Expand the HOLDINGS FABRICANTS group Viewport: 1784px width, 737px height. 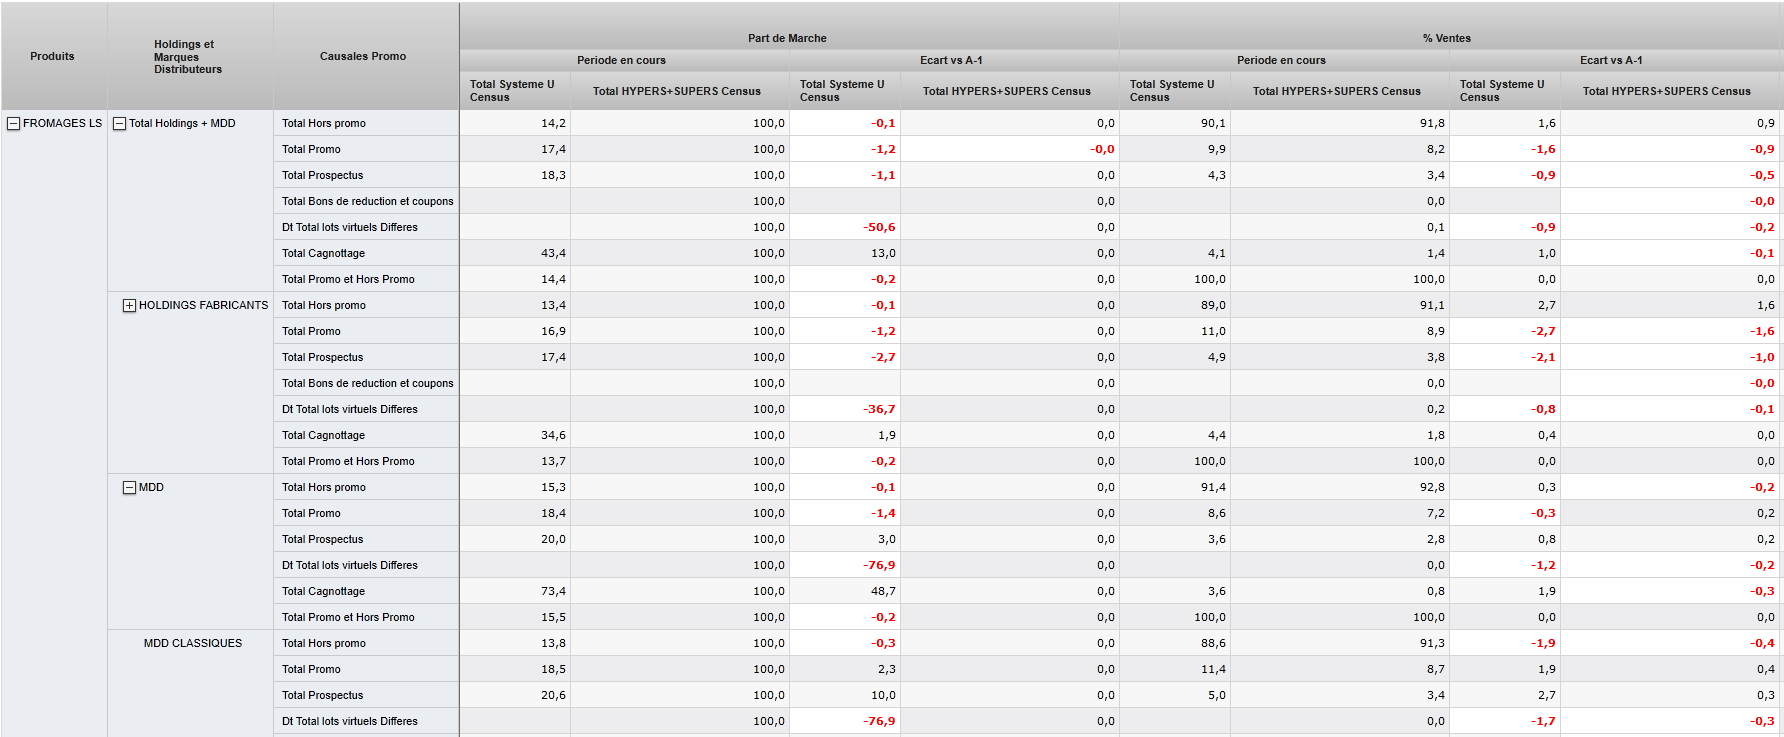[x=130, y=306]
